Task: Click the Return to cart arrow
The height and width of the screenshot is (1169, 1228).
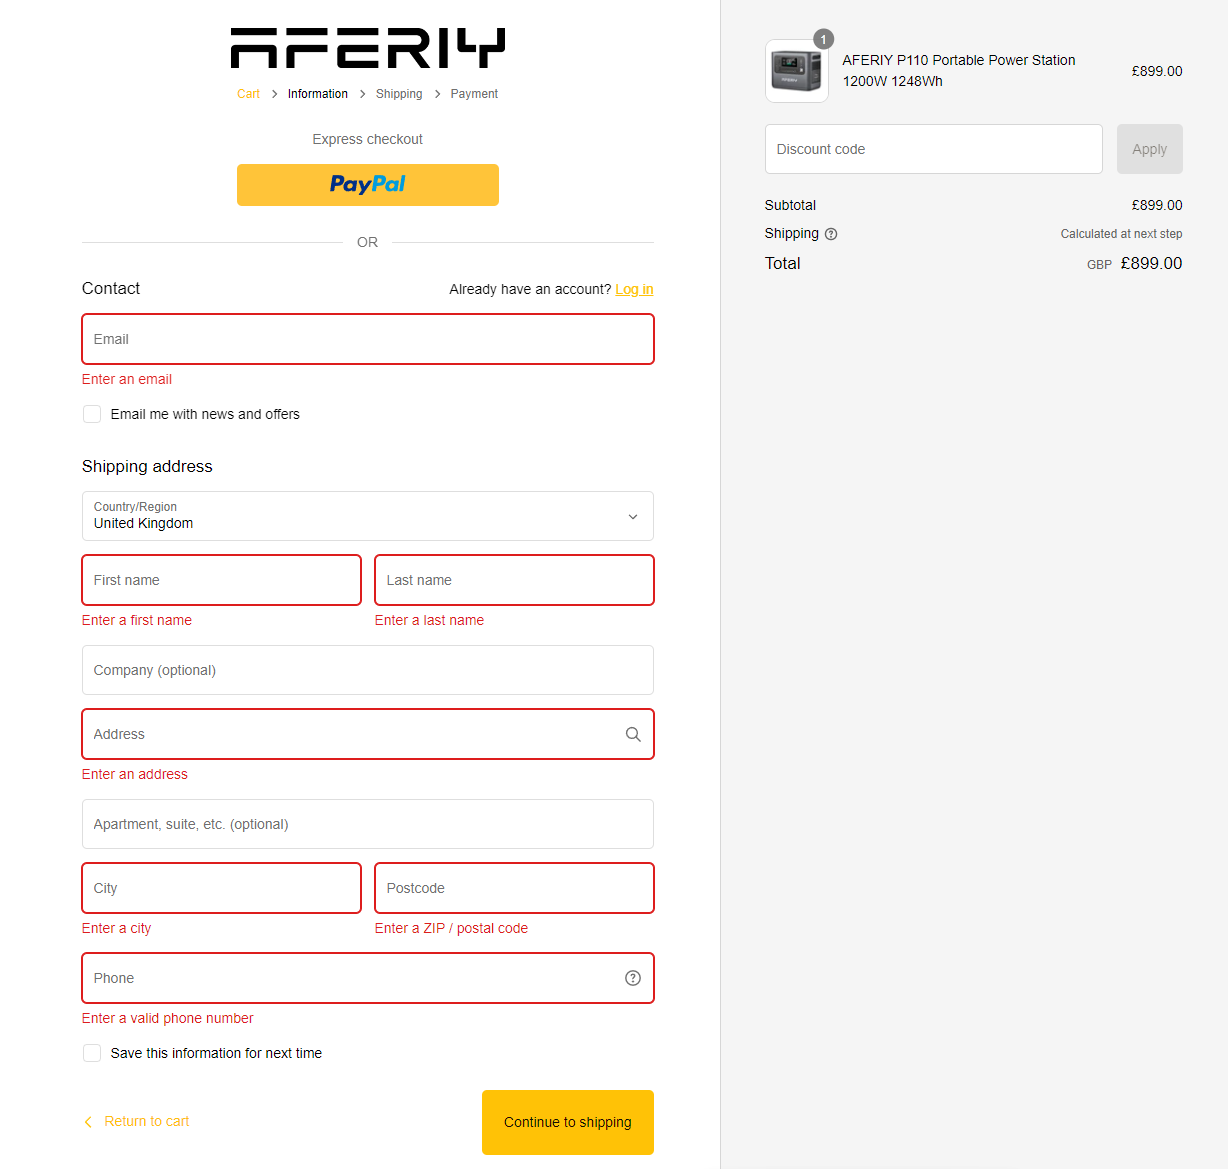Action: coord(88,1122)
